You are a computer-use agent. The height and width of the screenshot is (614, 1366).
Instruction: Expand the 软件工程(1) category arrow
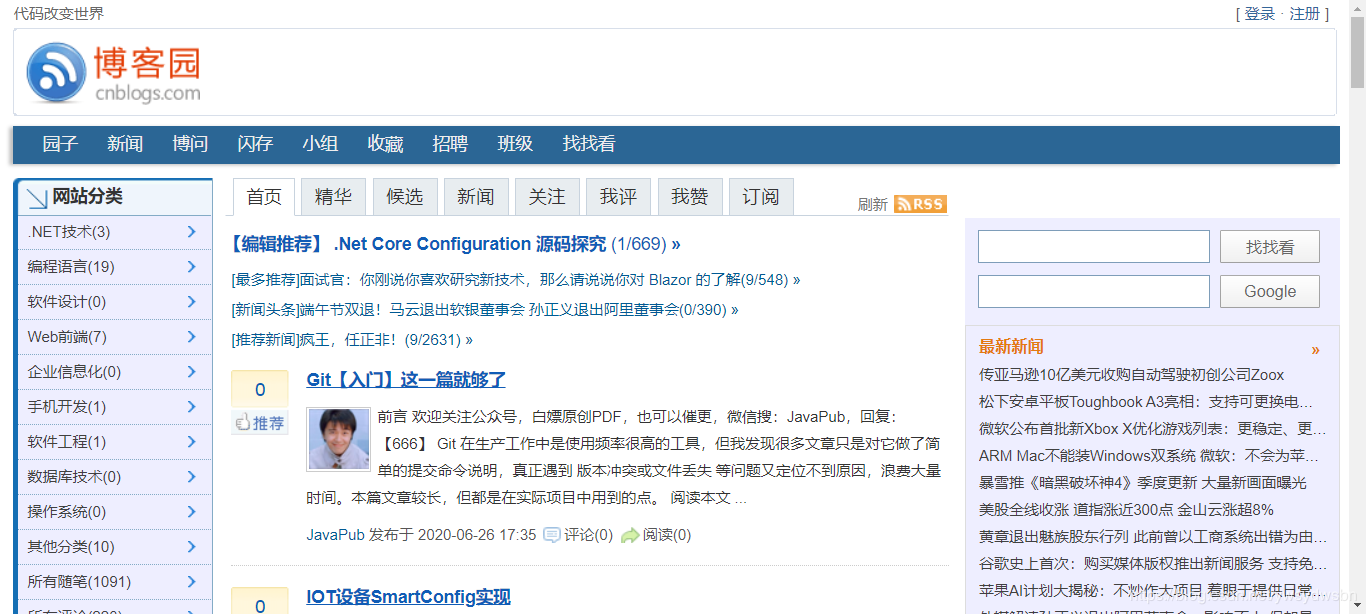pyautogui.click(x=191, y=442)
